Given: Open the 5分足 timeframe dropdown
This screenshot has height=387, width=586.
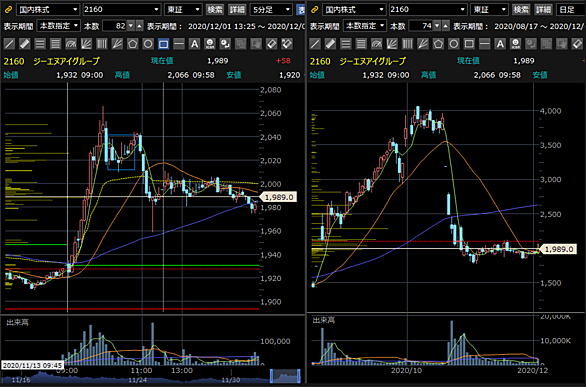Looking at the screenshot, I should (271, 9).
